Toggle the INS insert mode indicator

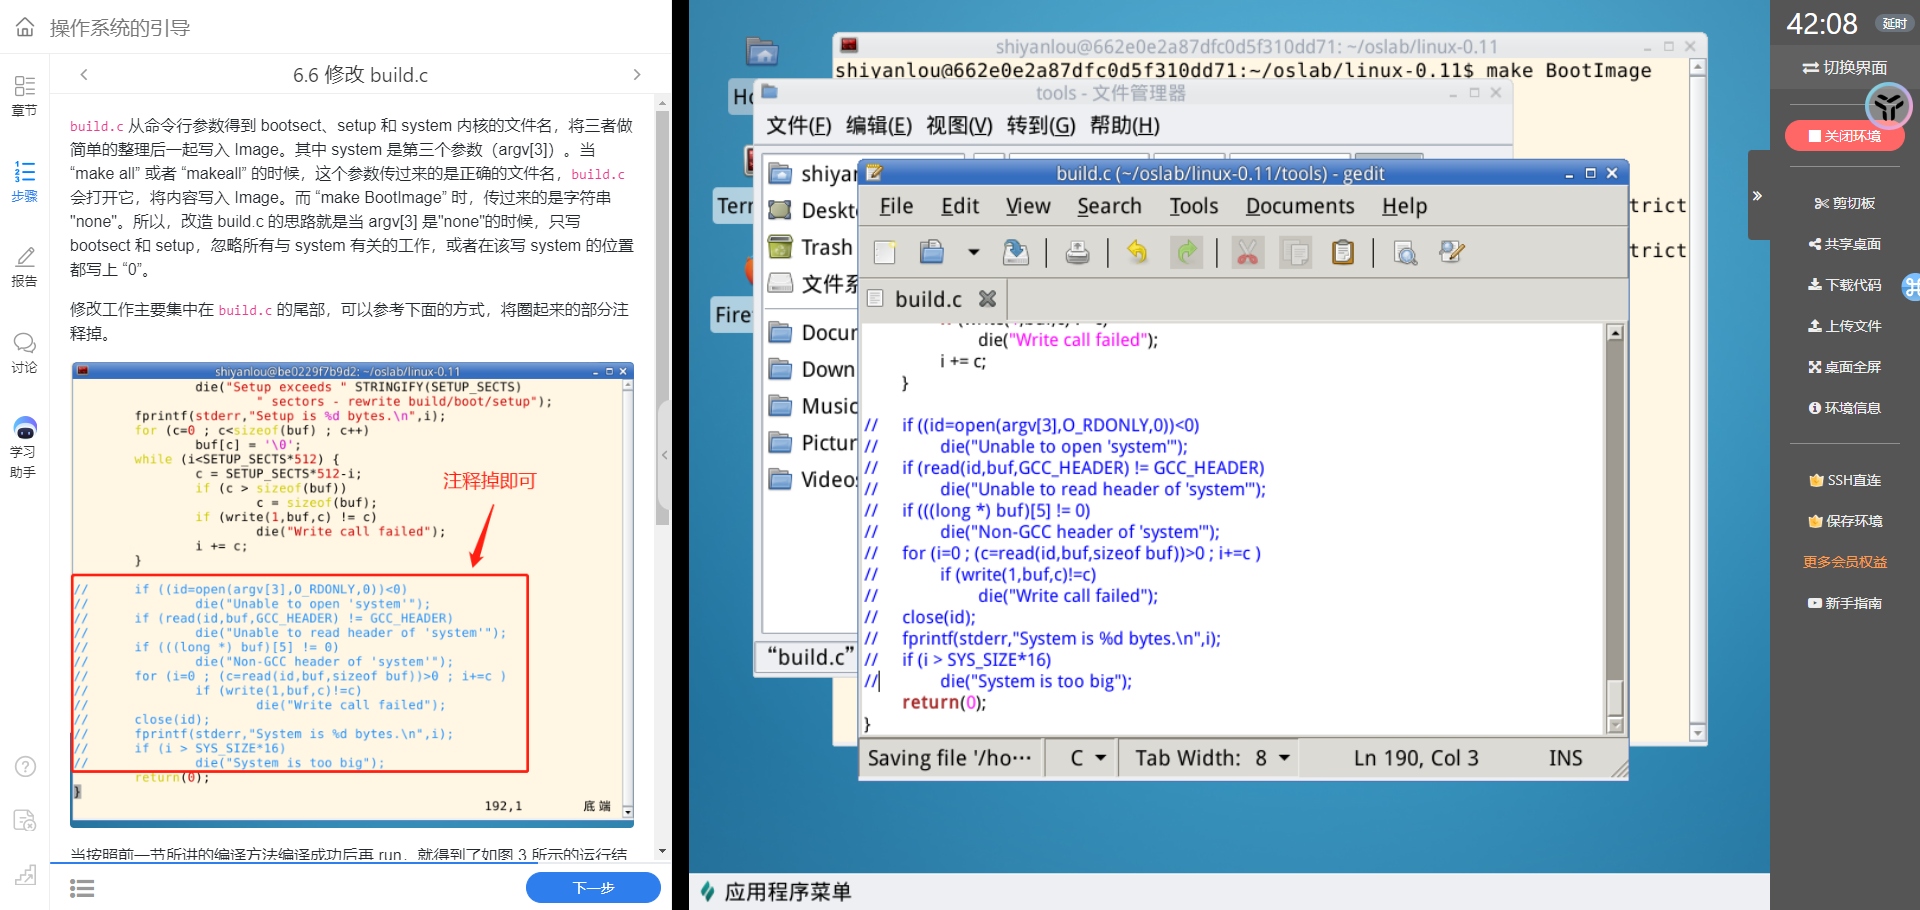pyautogui.click(x=1565, y=758)
